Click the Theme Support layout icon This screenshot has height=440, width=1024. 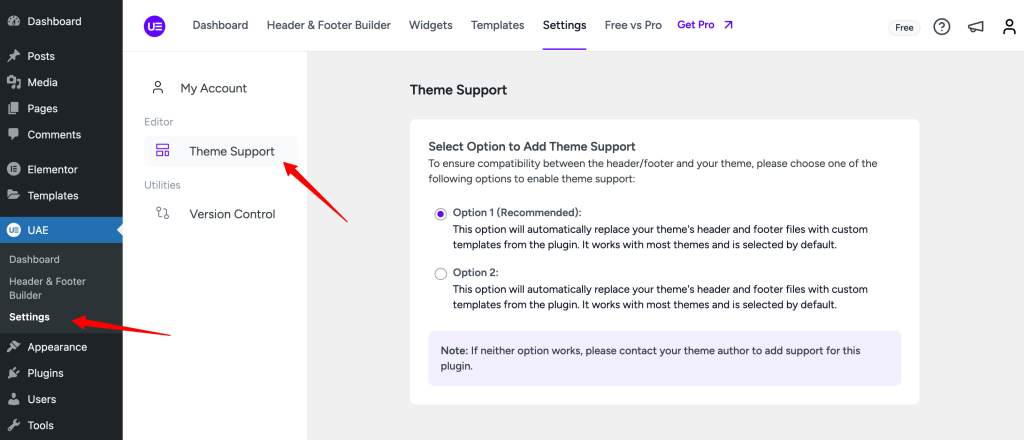[x=163, y=151]
